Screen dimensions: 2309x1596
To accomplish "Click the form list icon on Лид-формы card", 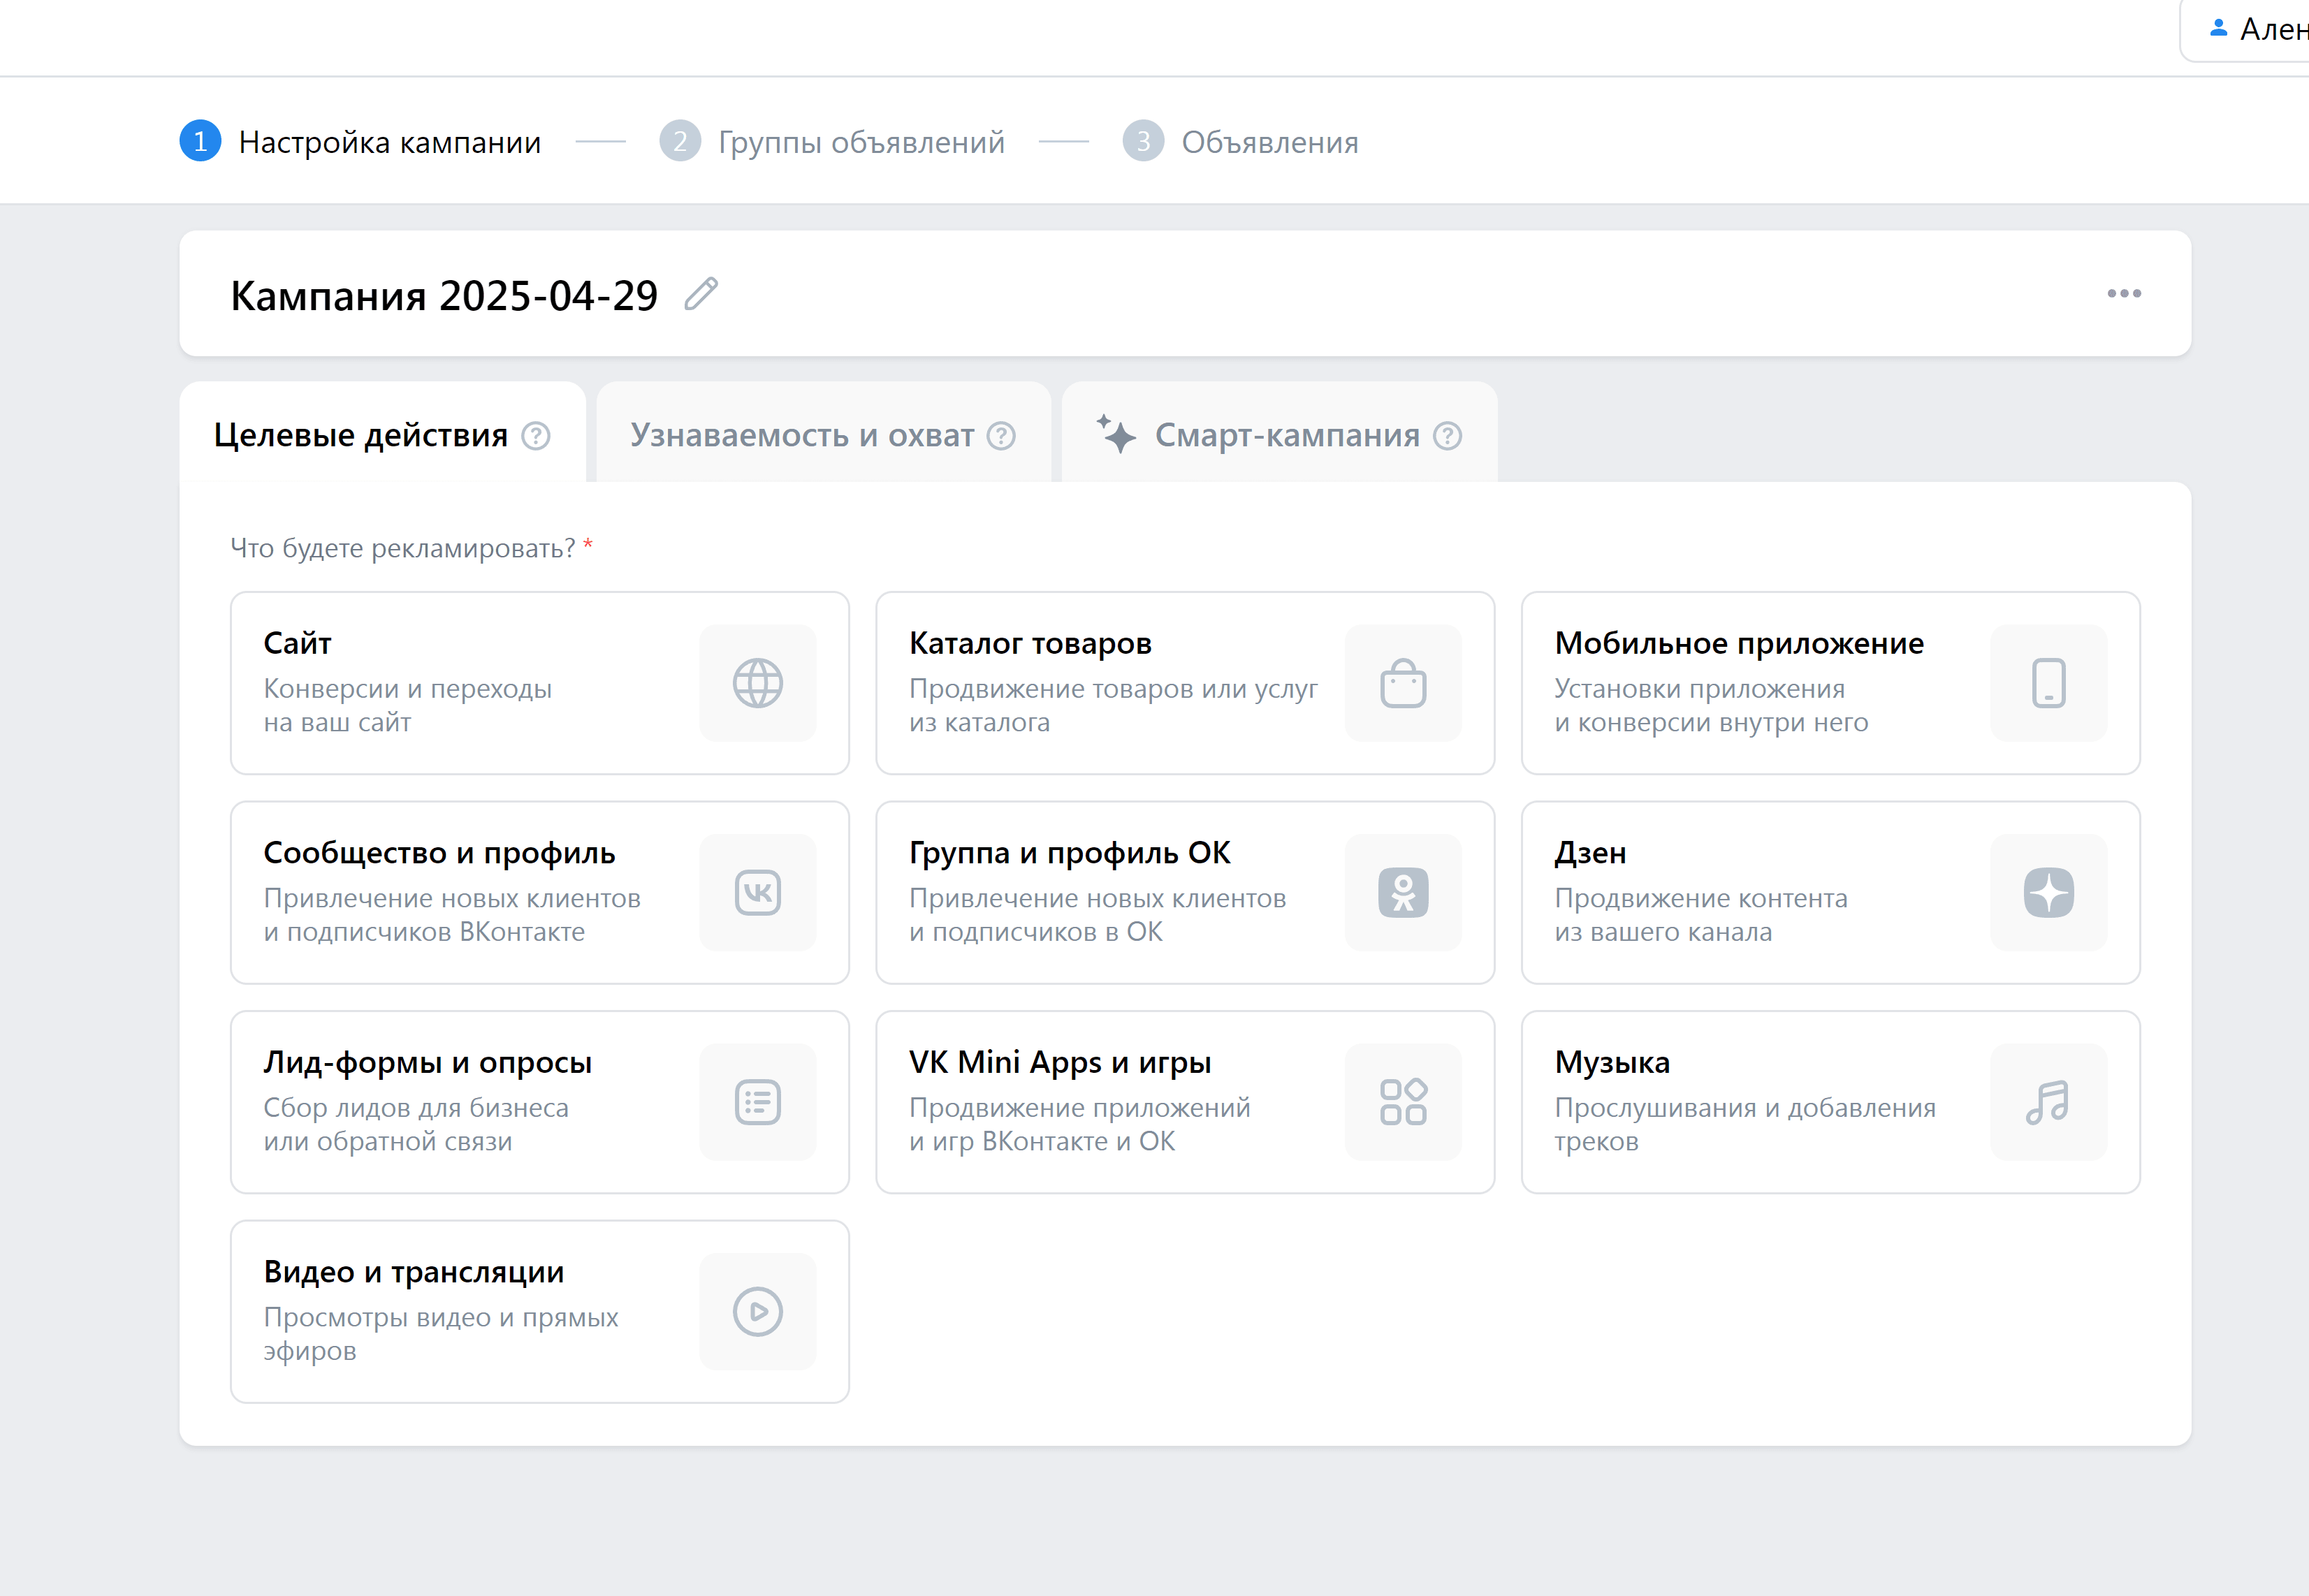I will click(758, 1102).
